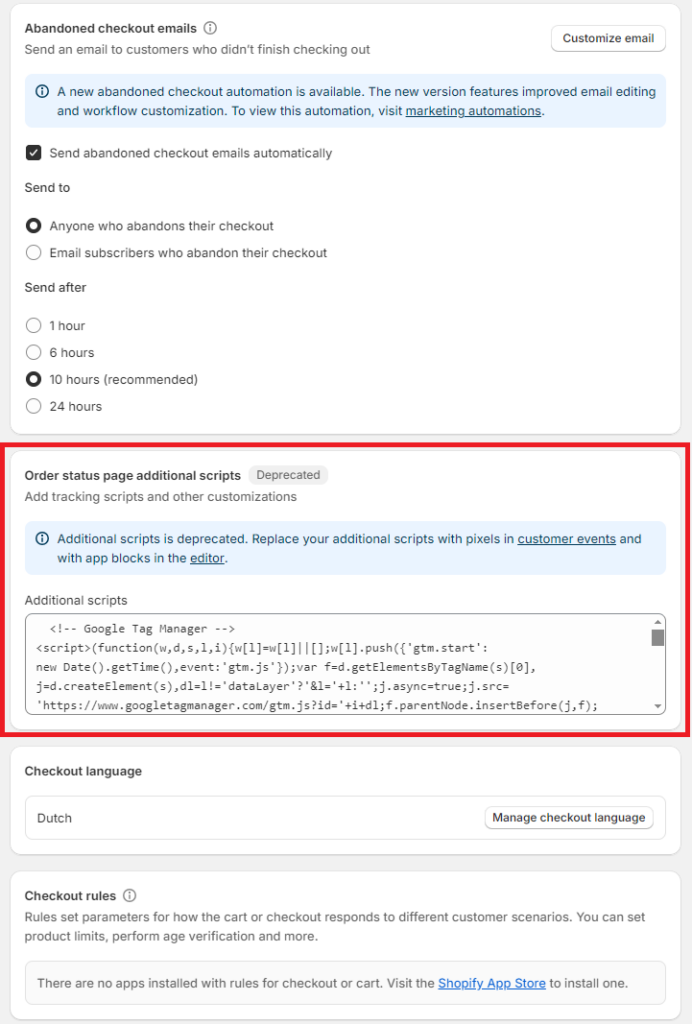This screenshot has width=692, height=1024.
Task: Click the info icon in the deprecation notice
Action: pos(41,538)
